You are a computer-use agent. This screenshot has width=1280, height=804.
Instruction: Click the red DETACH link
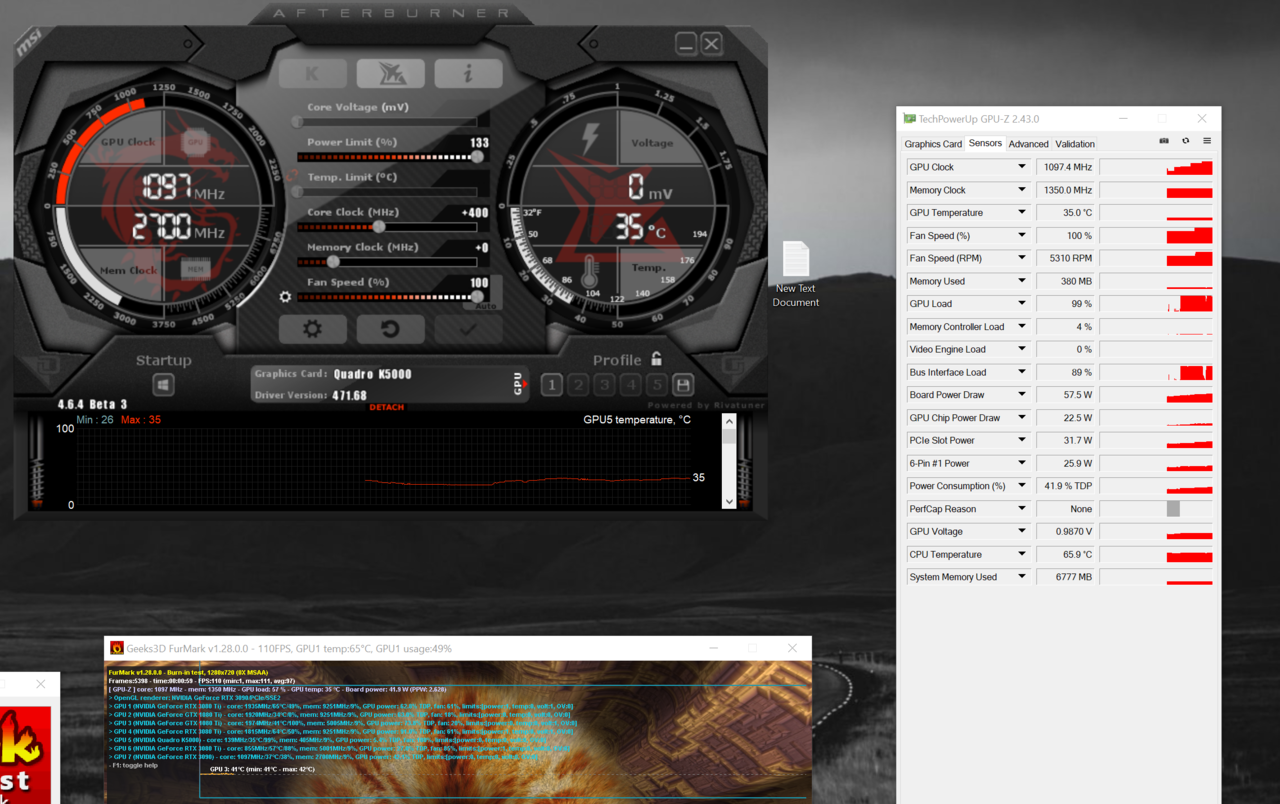coord(387,407)
